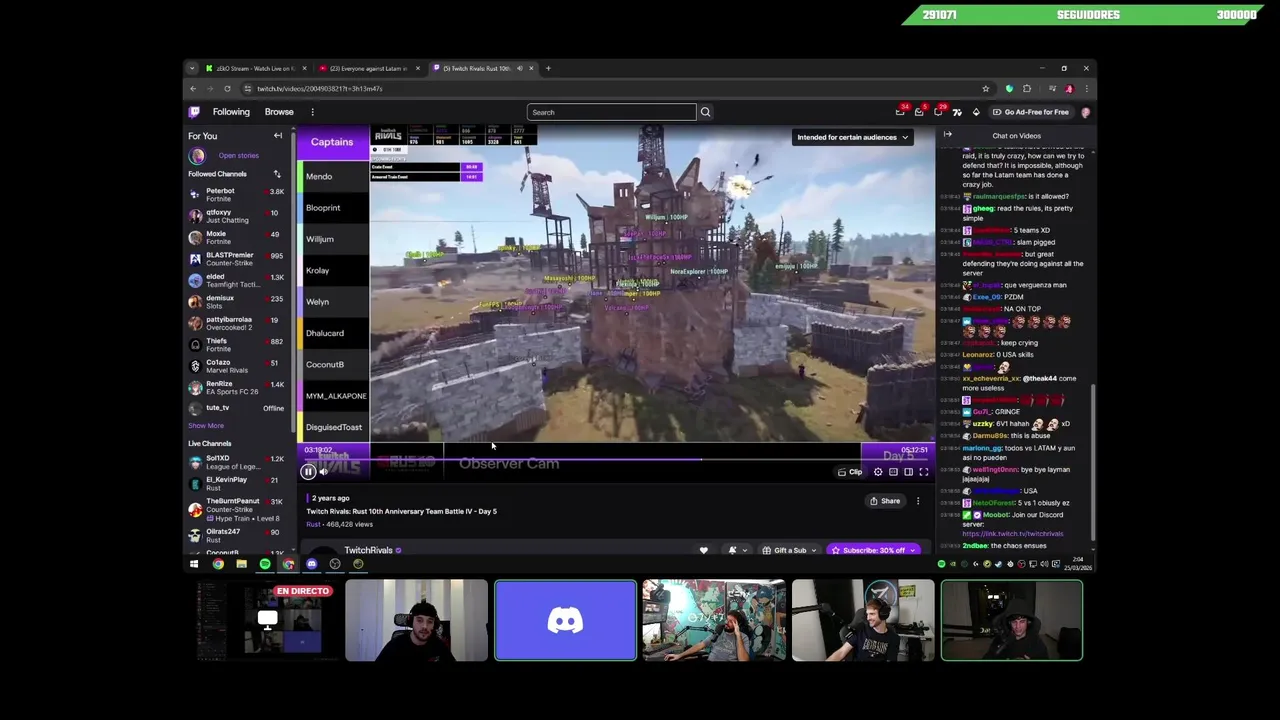Open the player settings gear
1280x720 pixels.
(x=878, y=472)
